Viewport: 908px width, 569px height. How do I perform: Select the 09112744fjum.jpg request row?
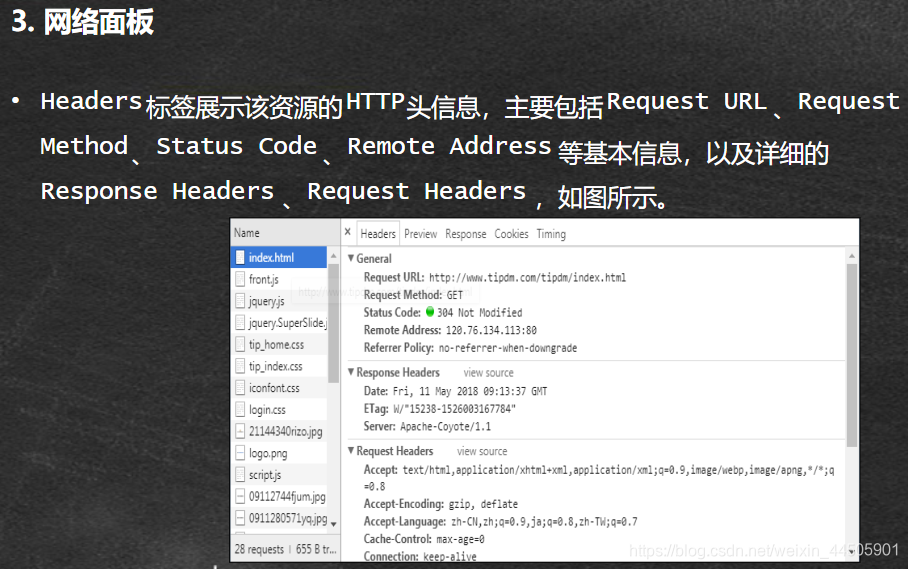(279, 496)
